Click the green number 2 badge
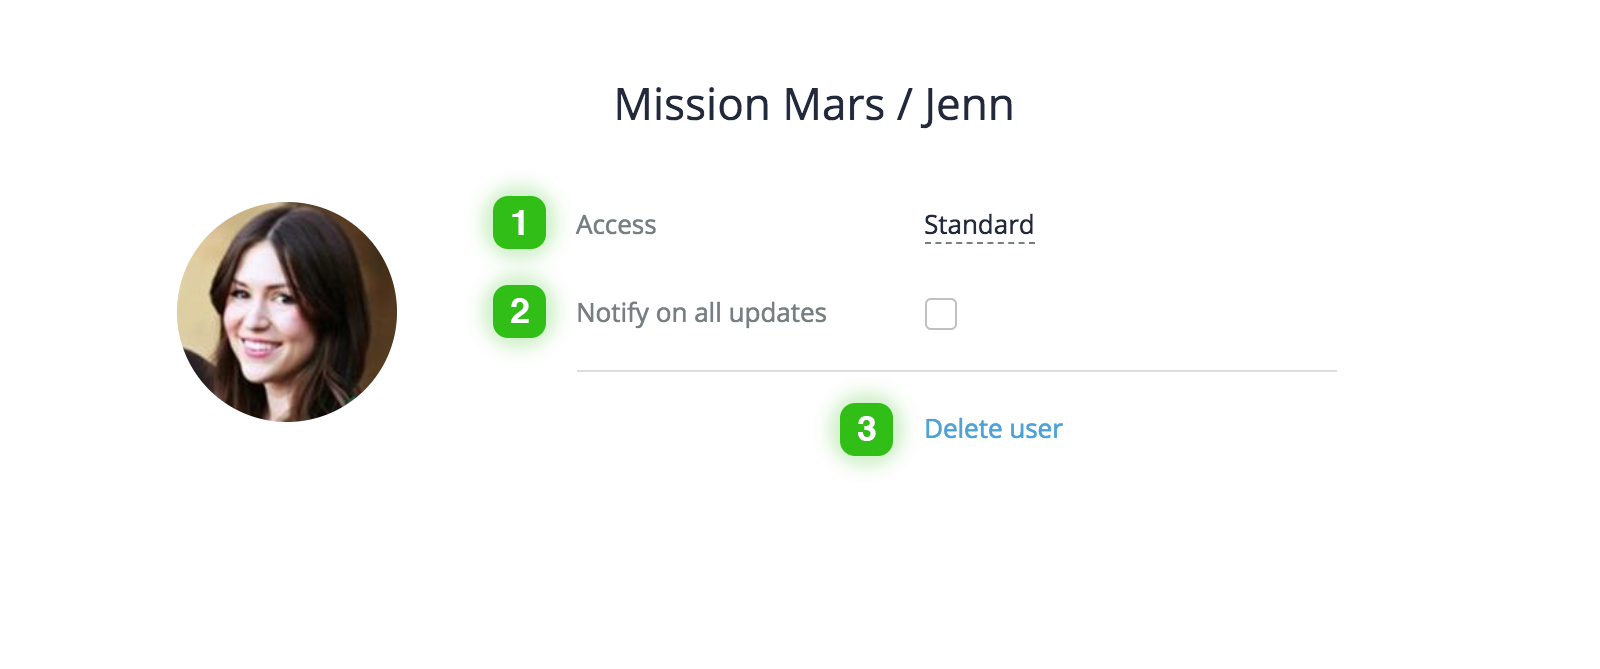The image size is (1600, 669). coord(519,312)
